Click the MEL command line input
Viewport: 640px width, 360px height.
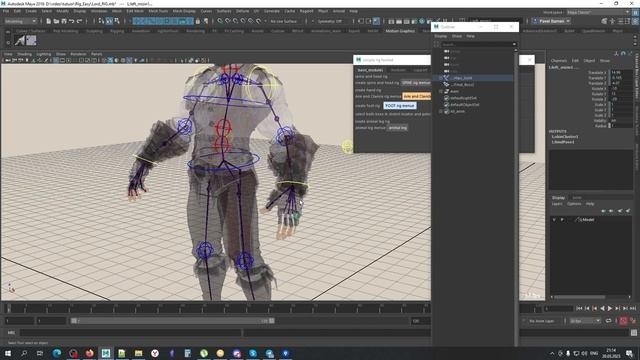click(131, 333)
